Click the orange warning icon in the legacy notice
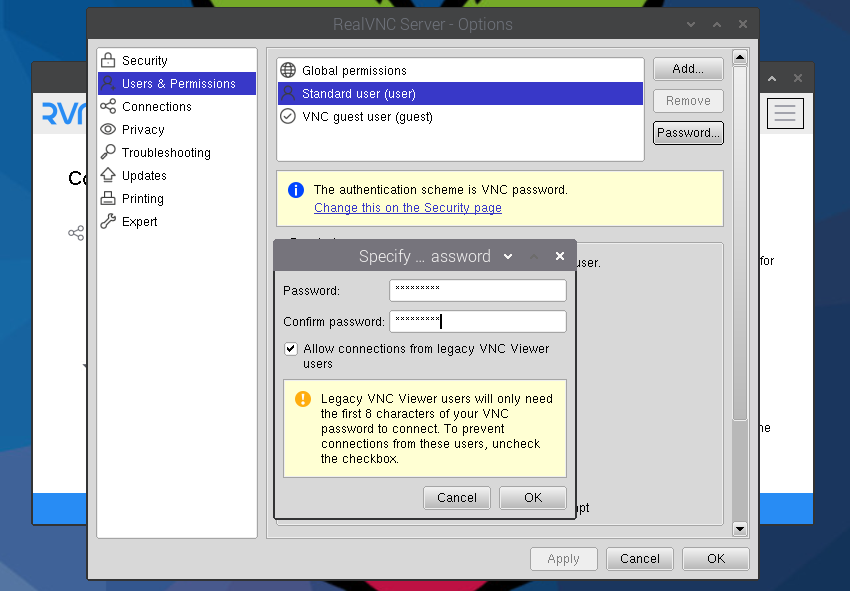850x591 pixels. (x=303, y=399)
